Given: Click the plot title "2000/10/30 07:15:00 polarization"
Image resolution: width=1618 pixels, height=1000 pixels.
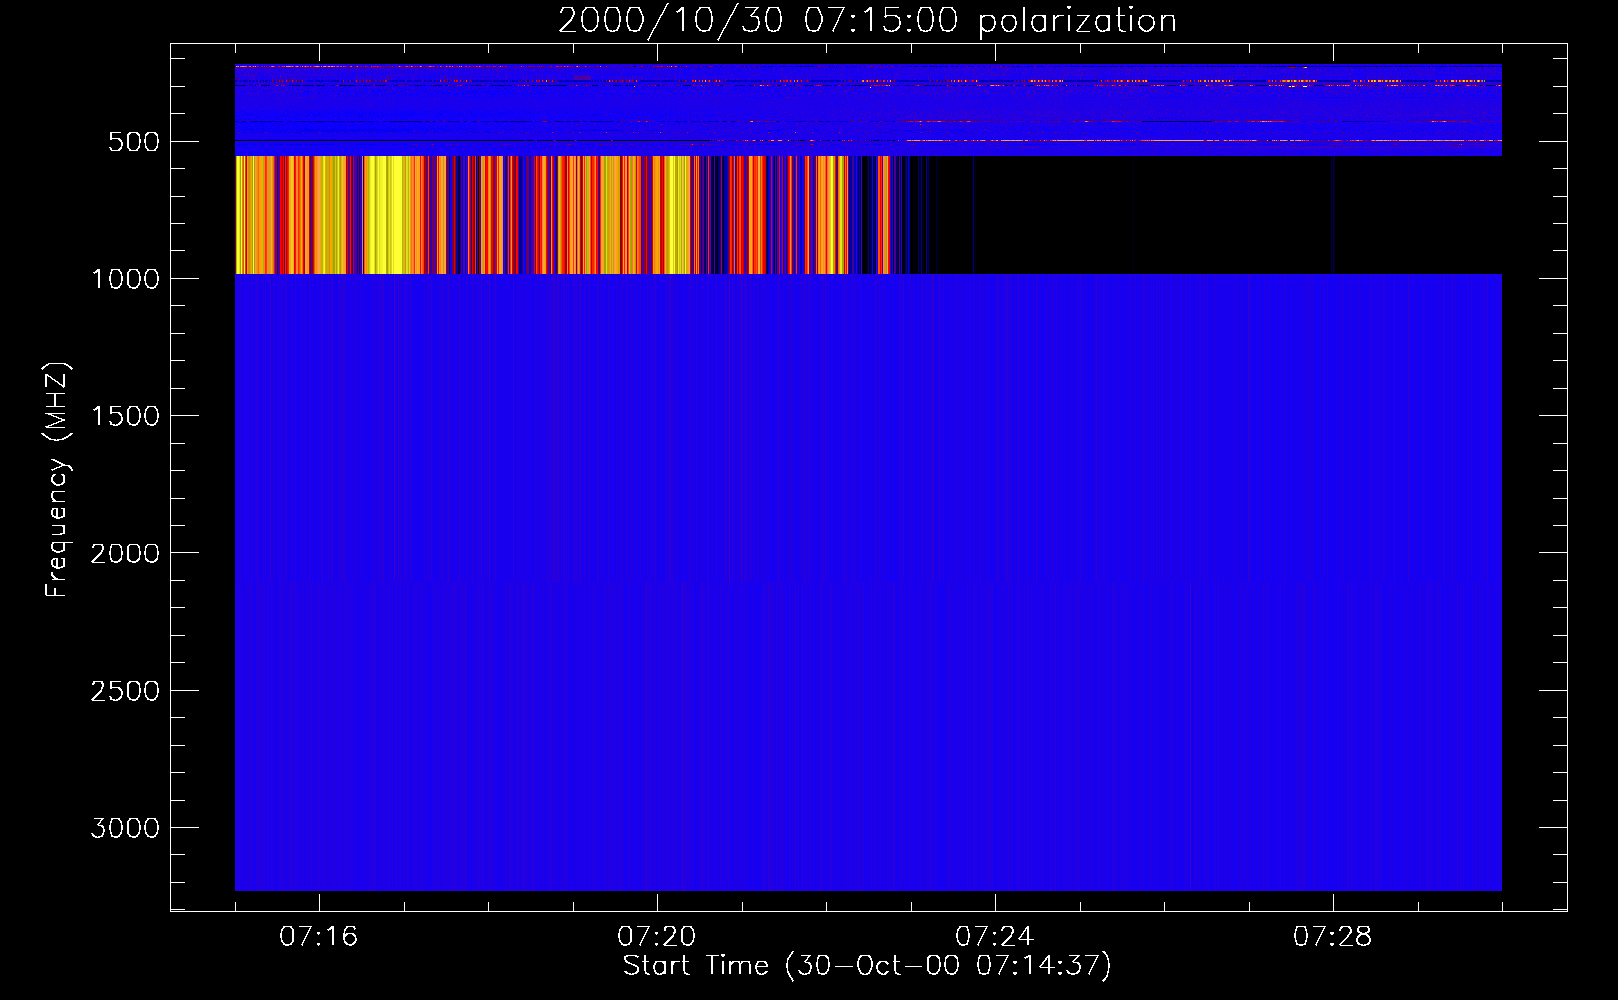Looking at the screenshot, I should [867, 21].
